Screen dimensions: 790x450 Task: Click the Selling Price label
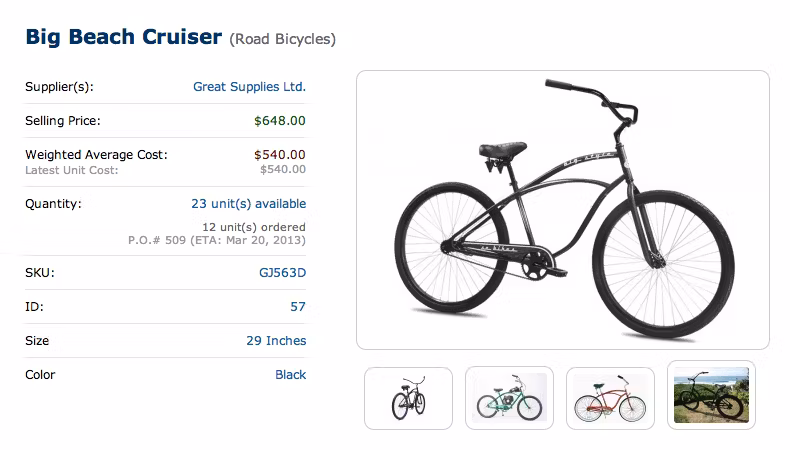63,121
